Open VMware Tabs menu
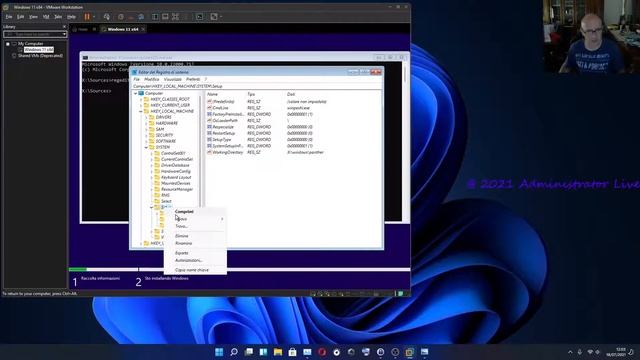 [x=58, y=17]
